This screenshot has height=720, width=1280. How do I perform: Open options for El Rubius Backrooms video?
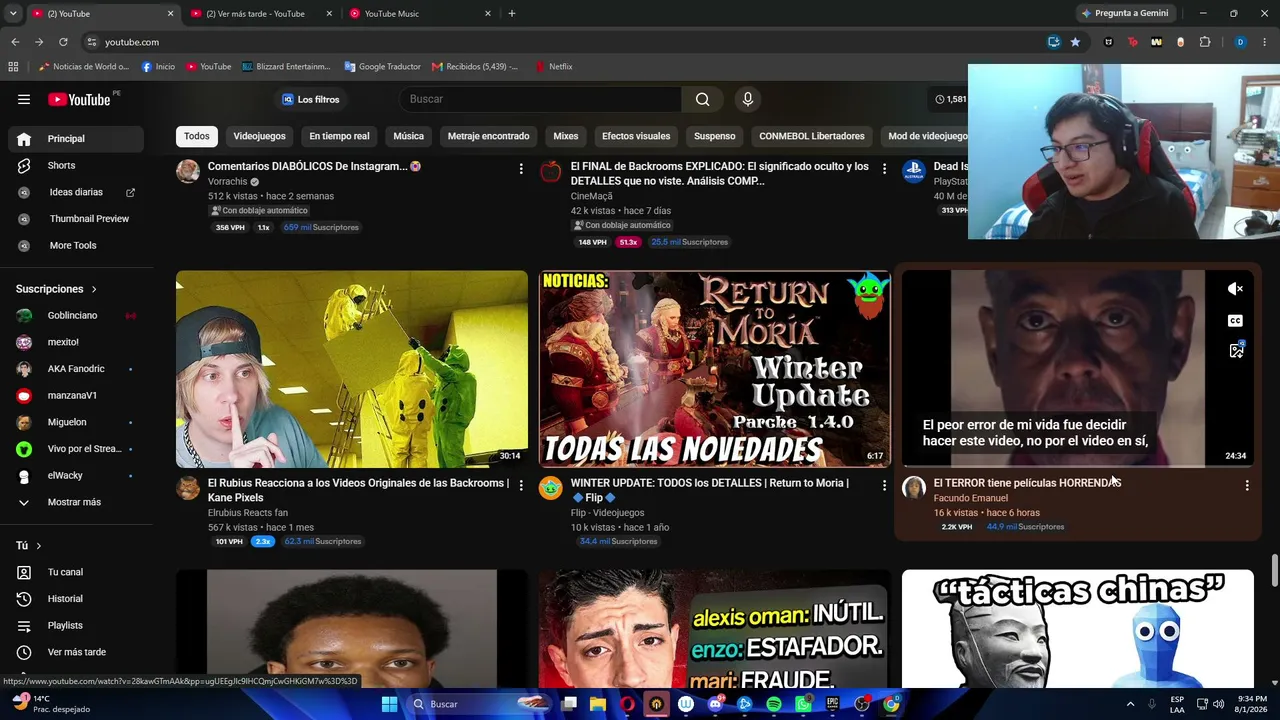coord(521,485)
